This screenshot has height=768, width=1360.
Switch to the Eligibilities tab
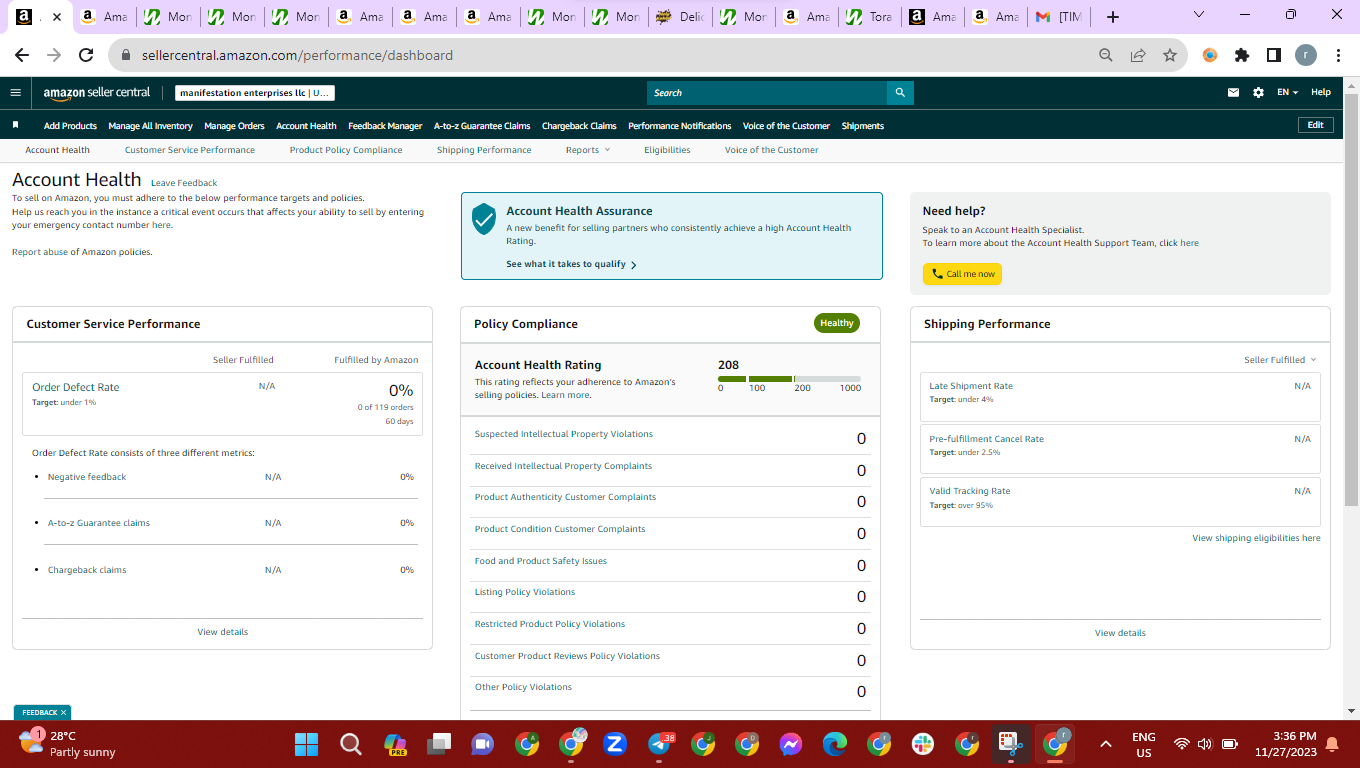[667, 150]
